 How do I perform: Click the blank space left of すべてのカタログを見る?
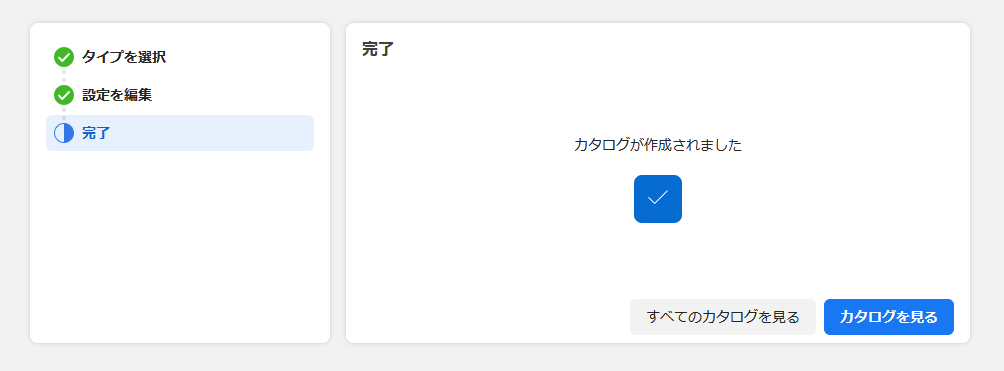pos(487,317)
